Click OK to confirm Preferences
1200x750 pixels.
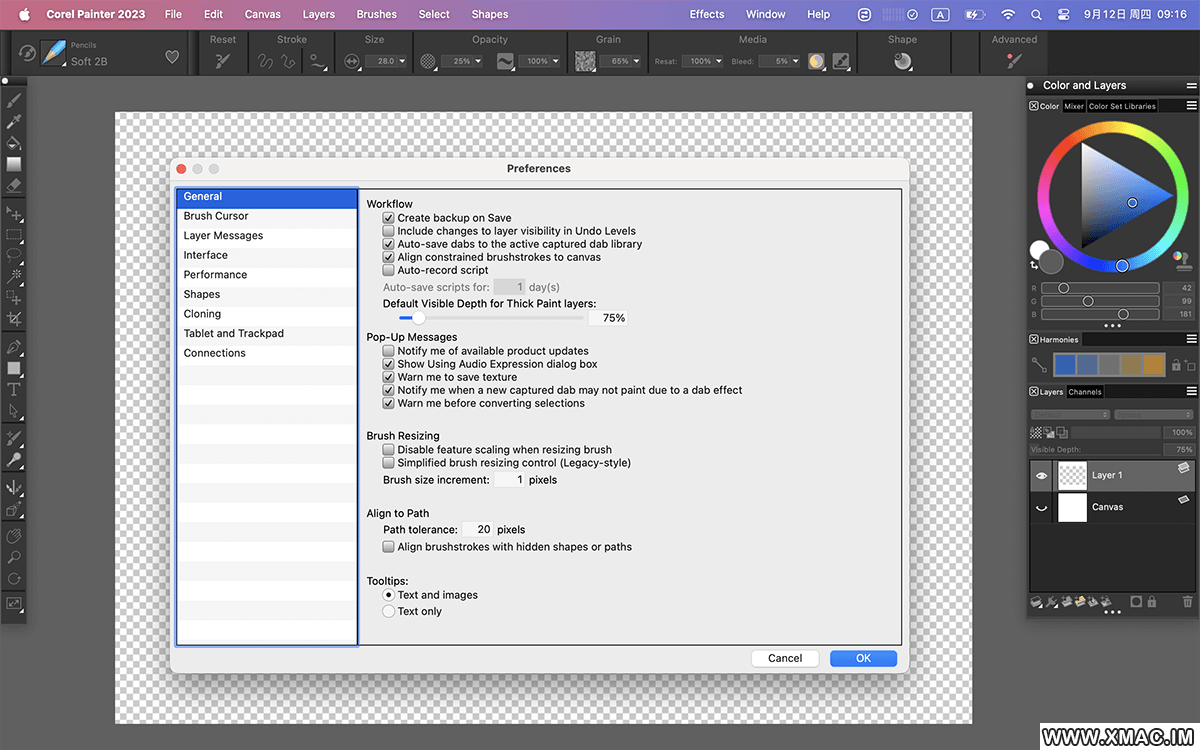(x=863, y=658)
